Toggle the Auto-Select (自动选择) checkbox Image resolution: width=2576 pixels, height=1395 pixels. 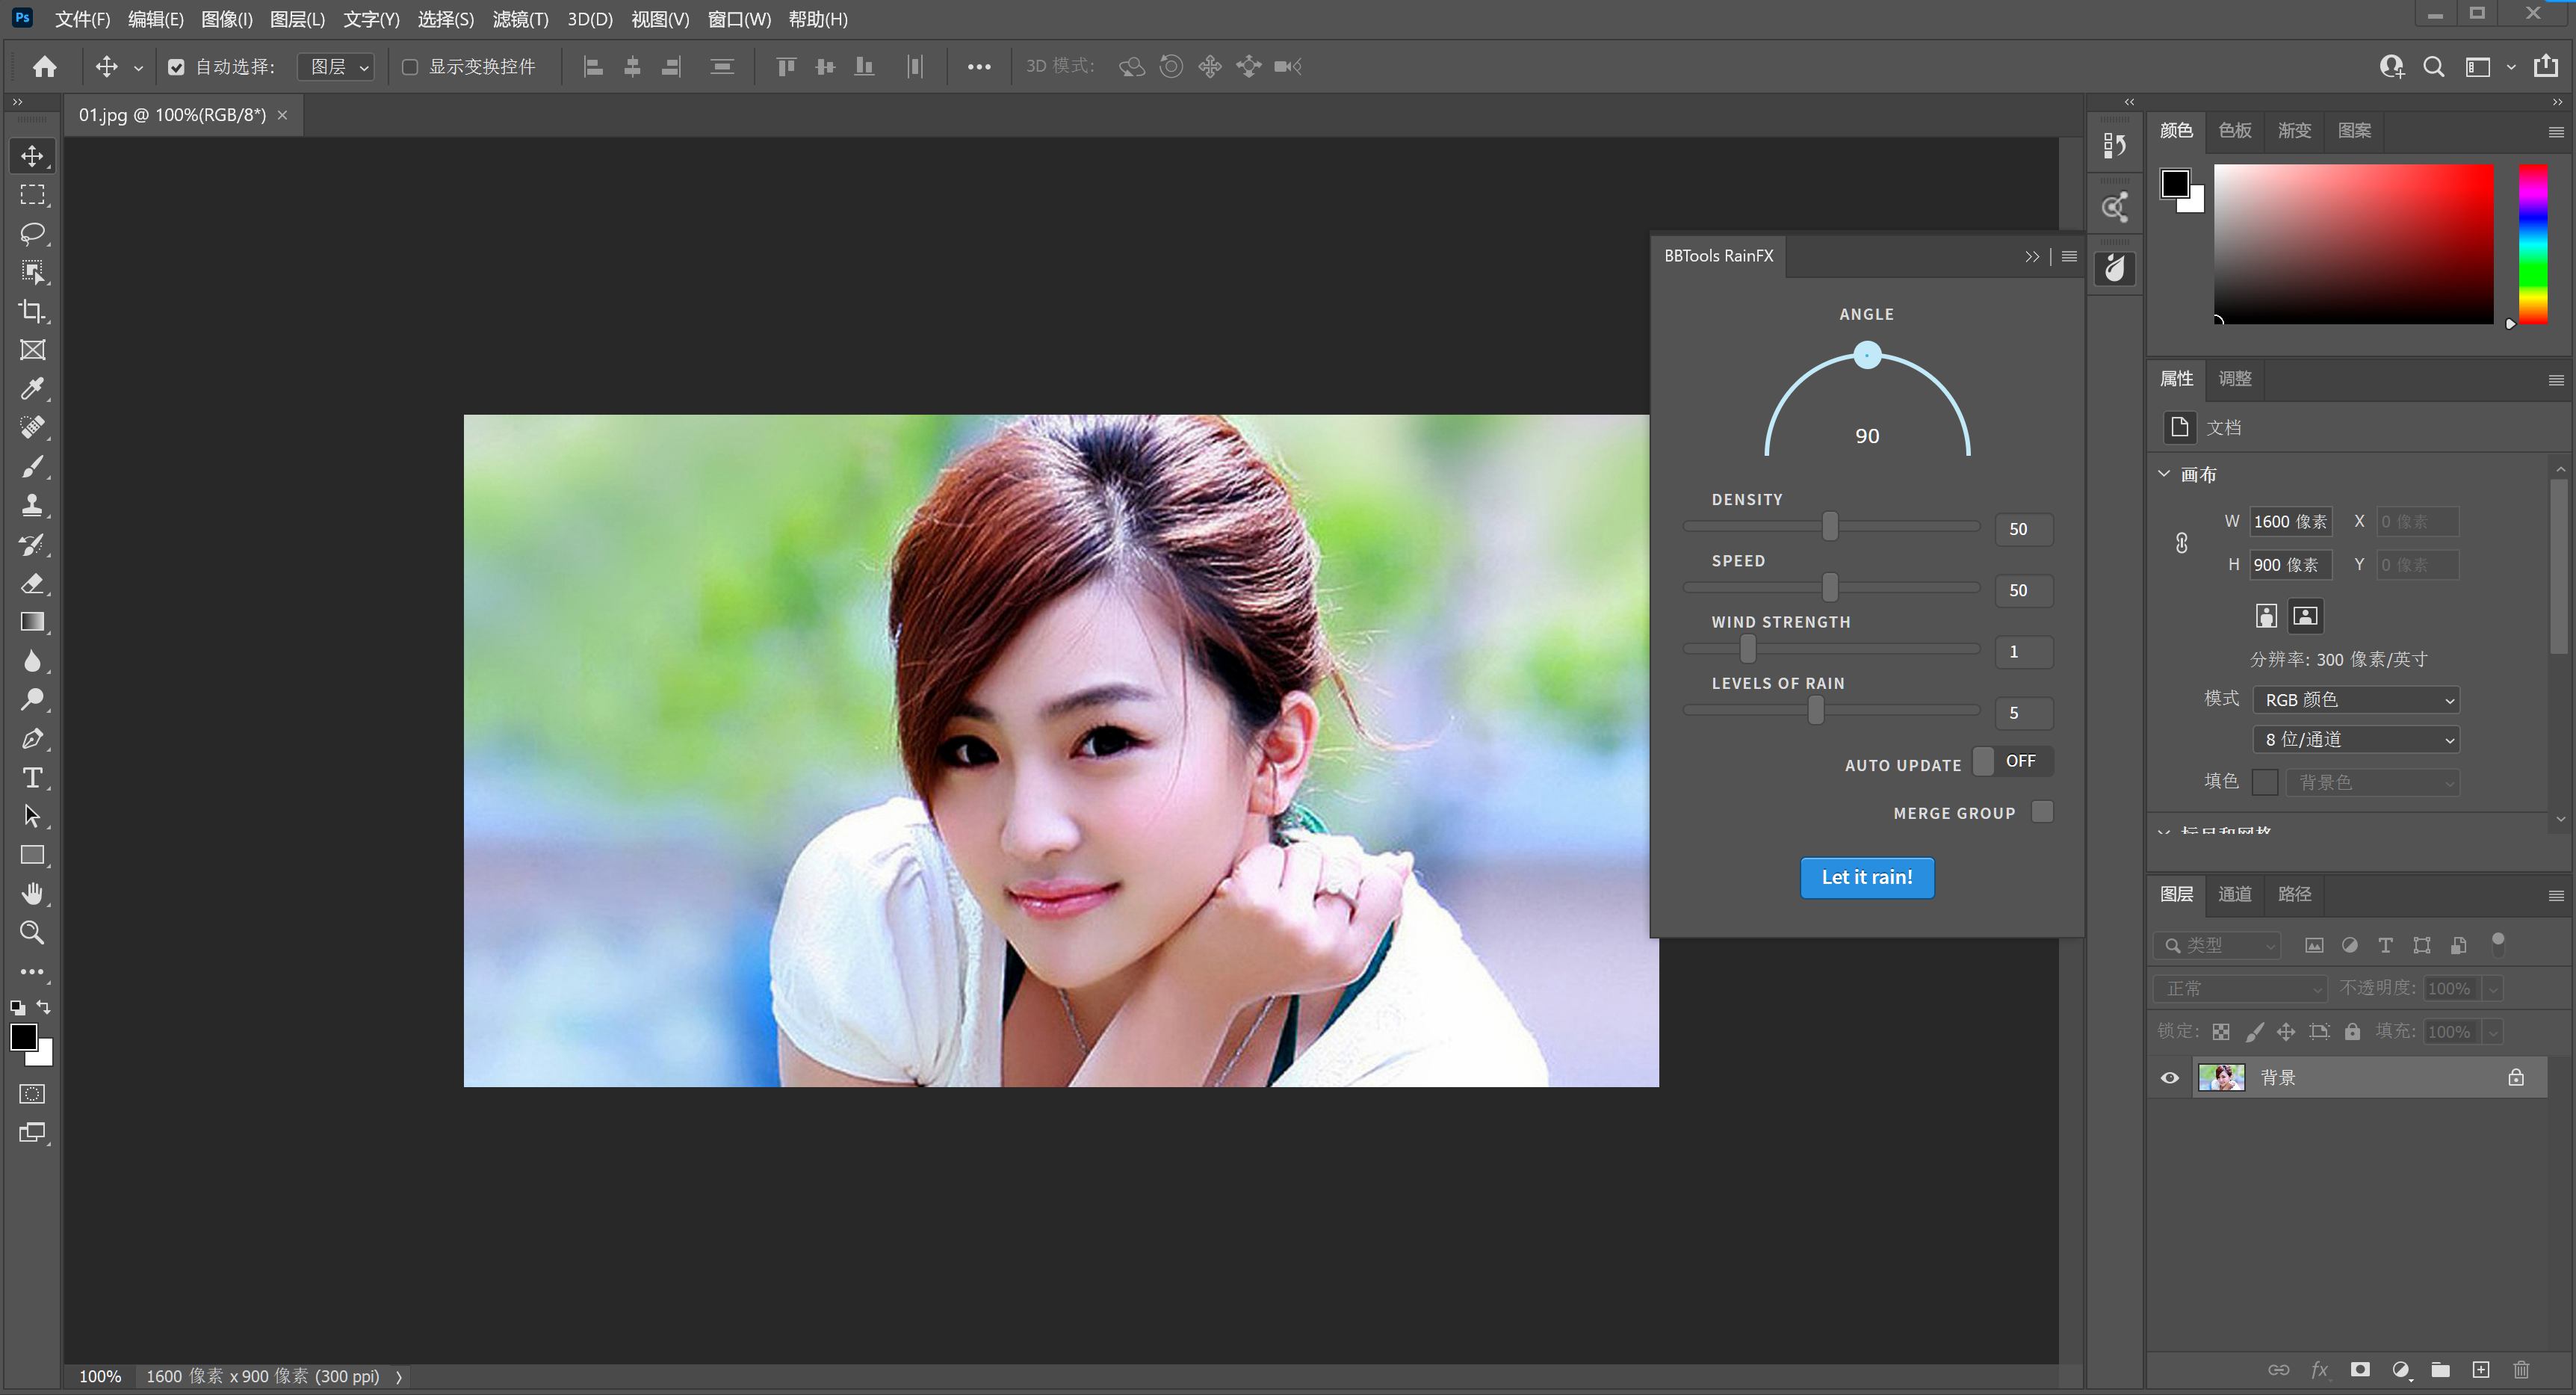point(176,67)
